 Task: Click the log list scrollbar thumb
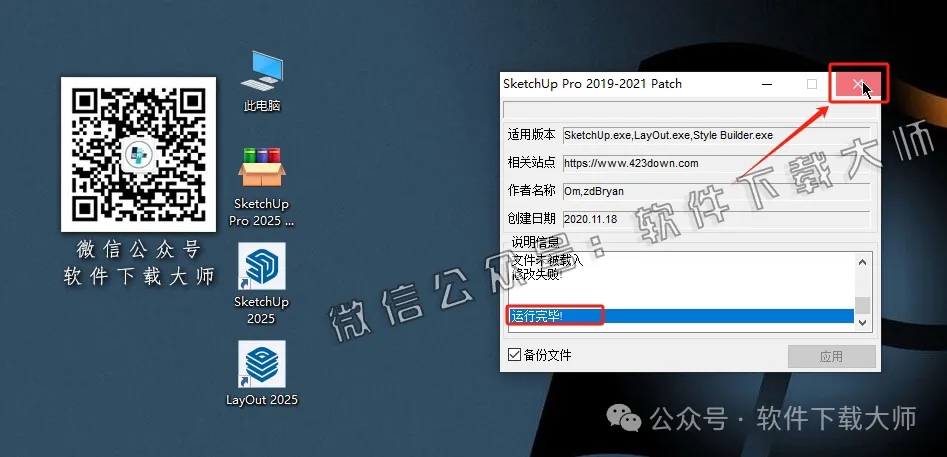coord(862,305)
